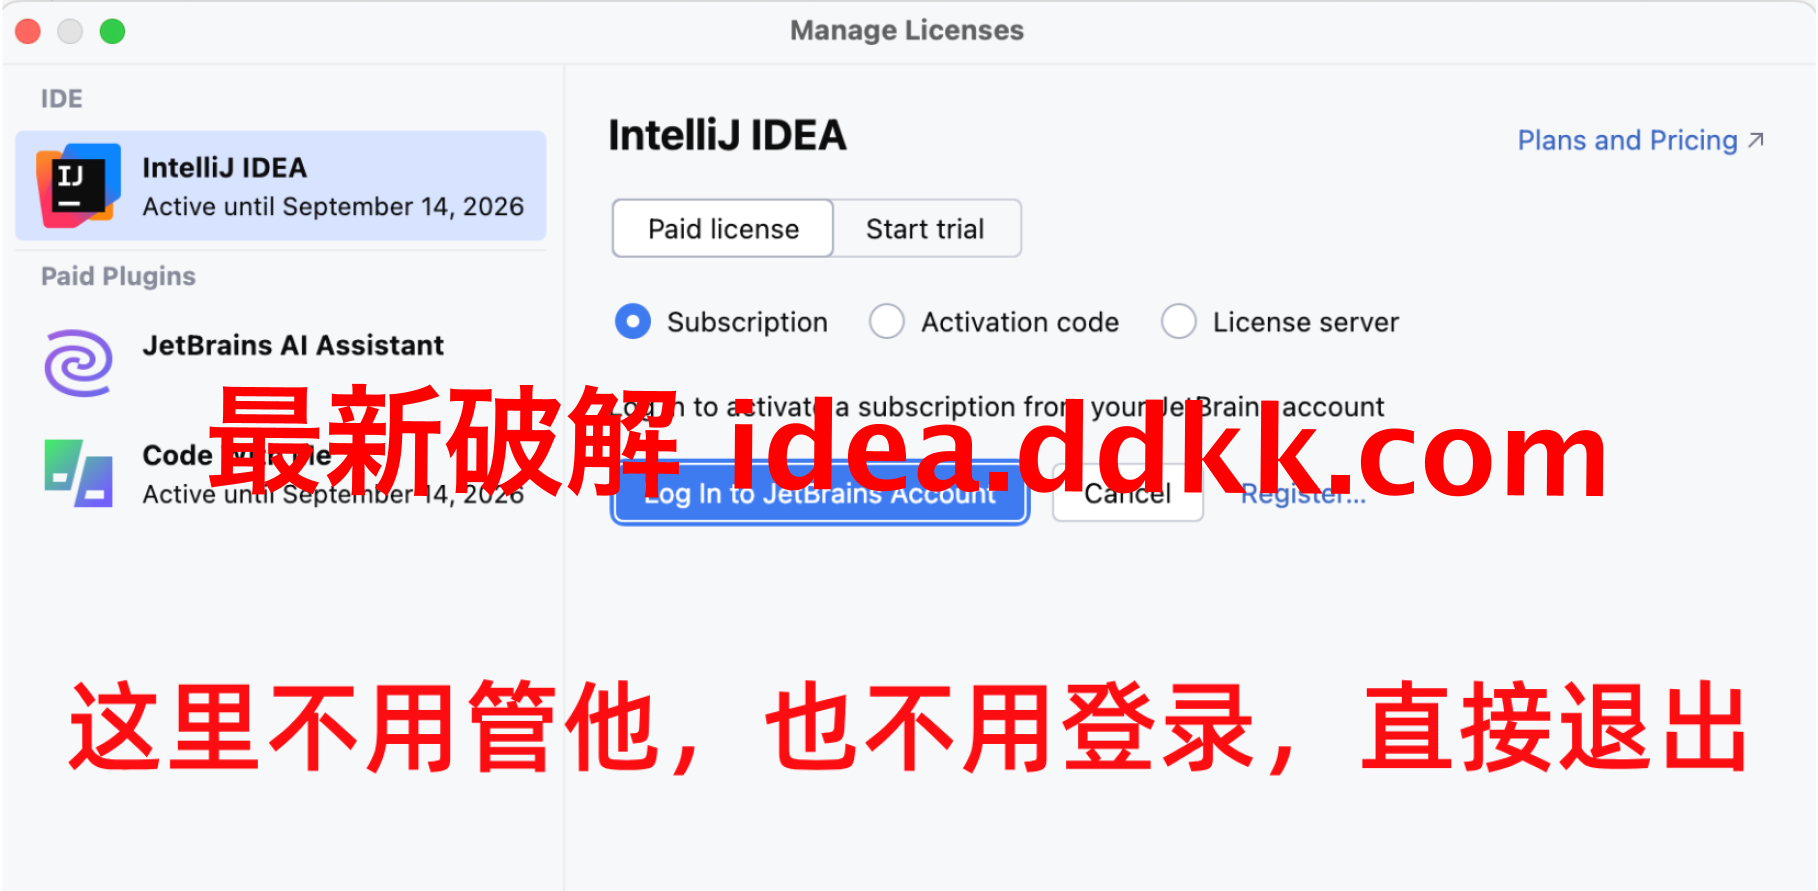Open the Plans and Pricing link
This screenshot has width=1818, height=891.
point(1627,140)
